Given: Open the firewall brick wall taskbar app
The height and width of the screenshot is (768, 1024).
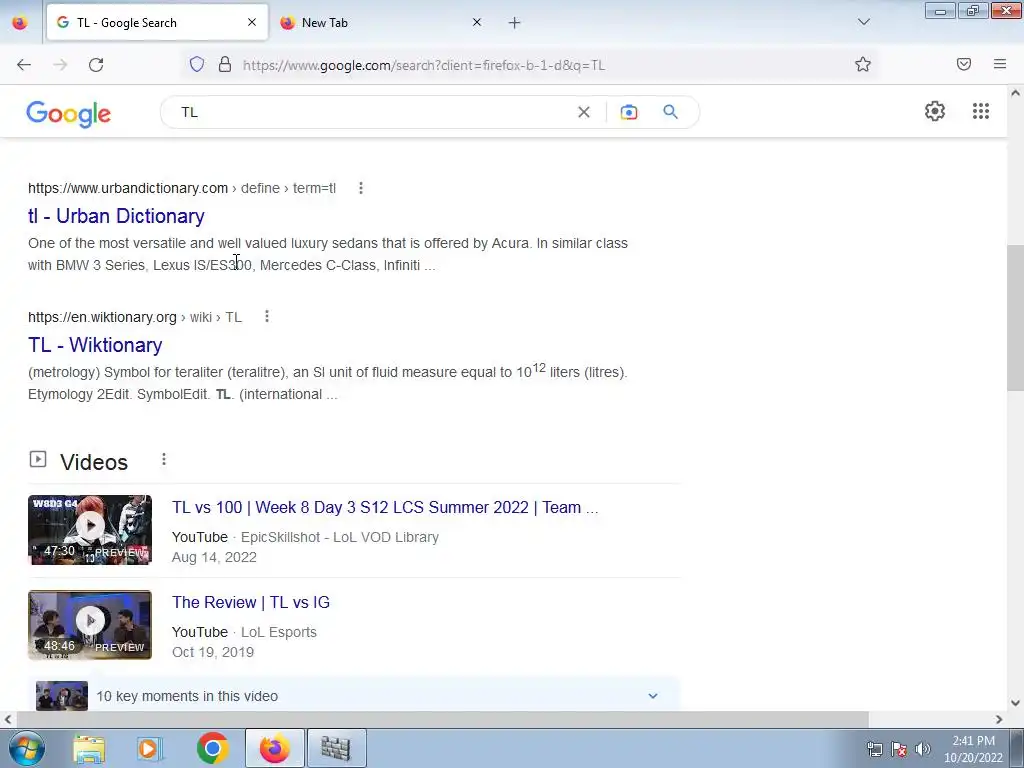Looking at the screenshot, I should tap(336, 748).
